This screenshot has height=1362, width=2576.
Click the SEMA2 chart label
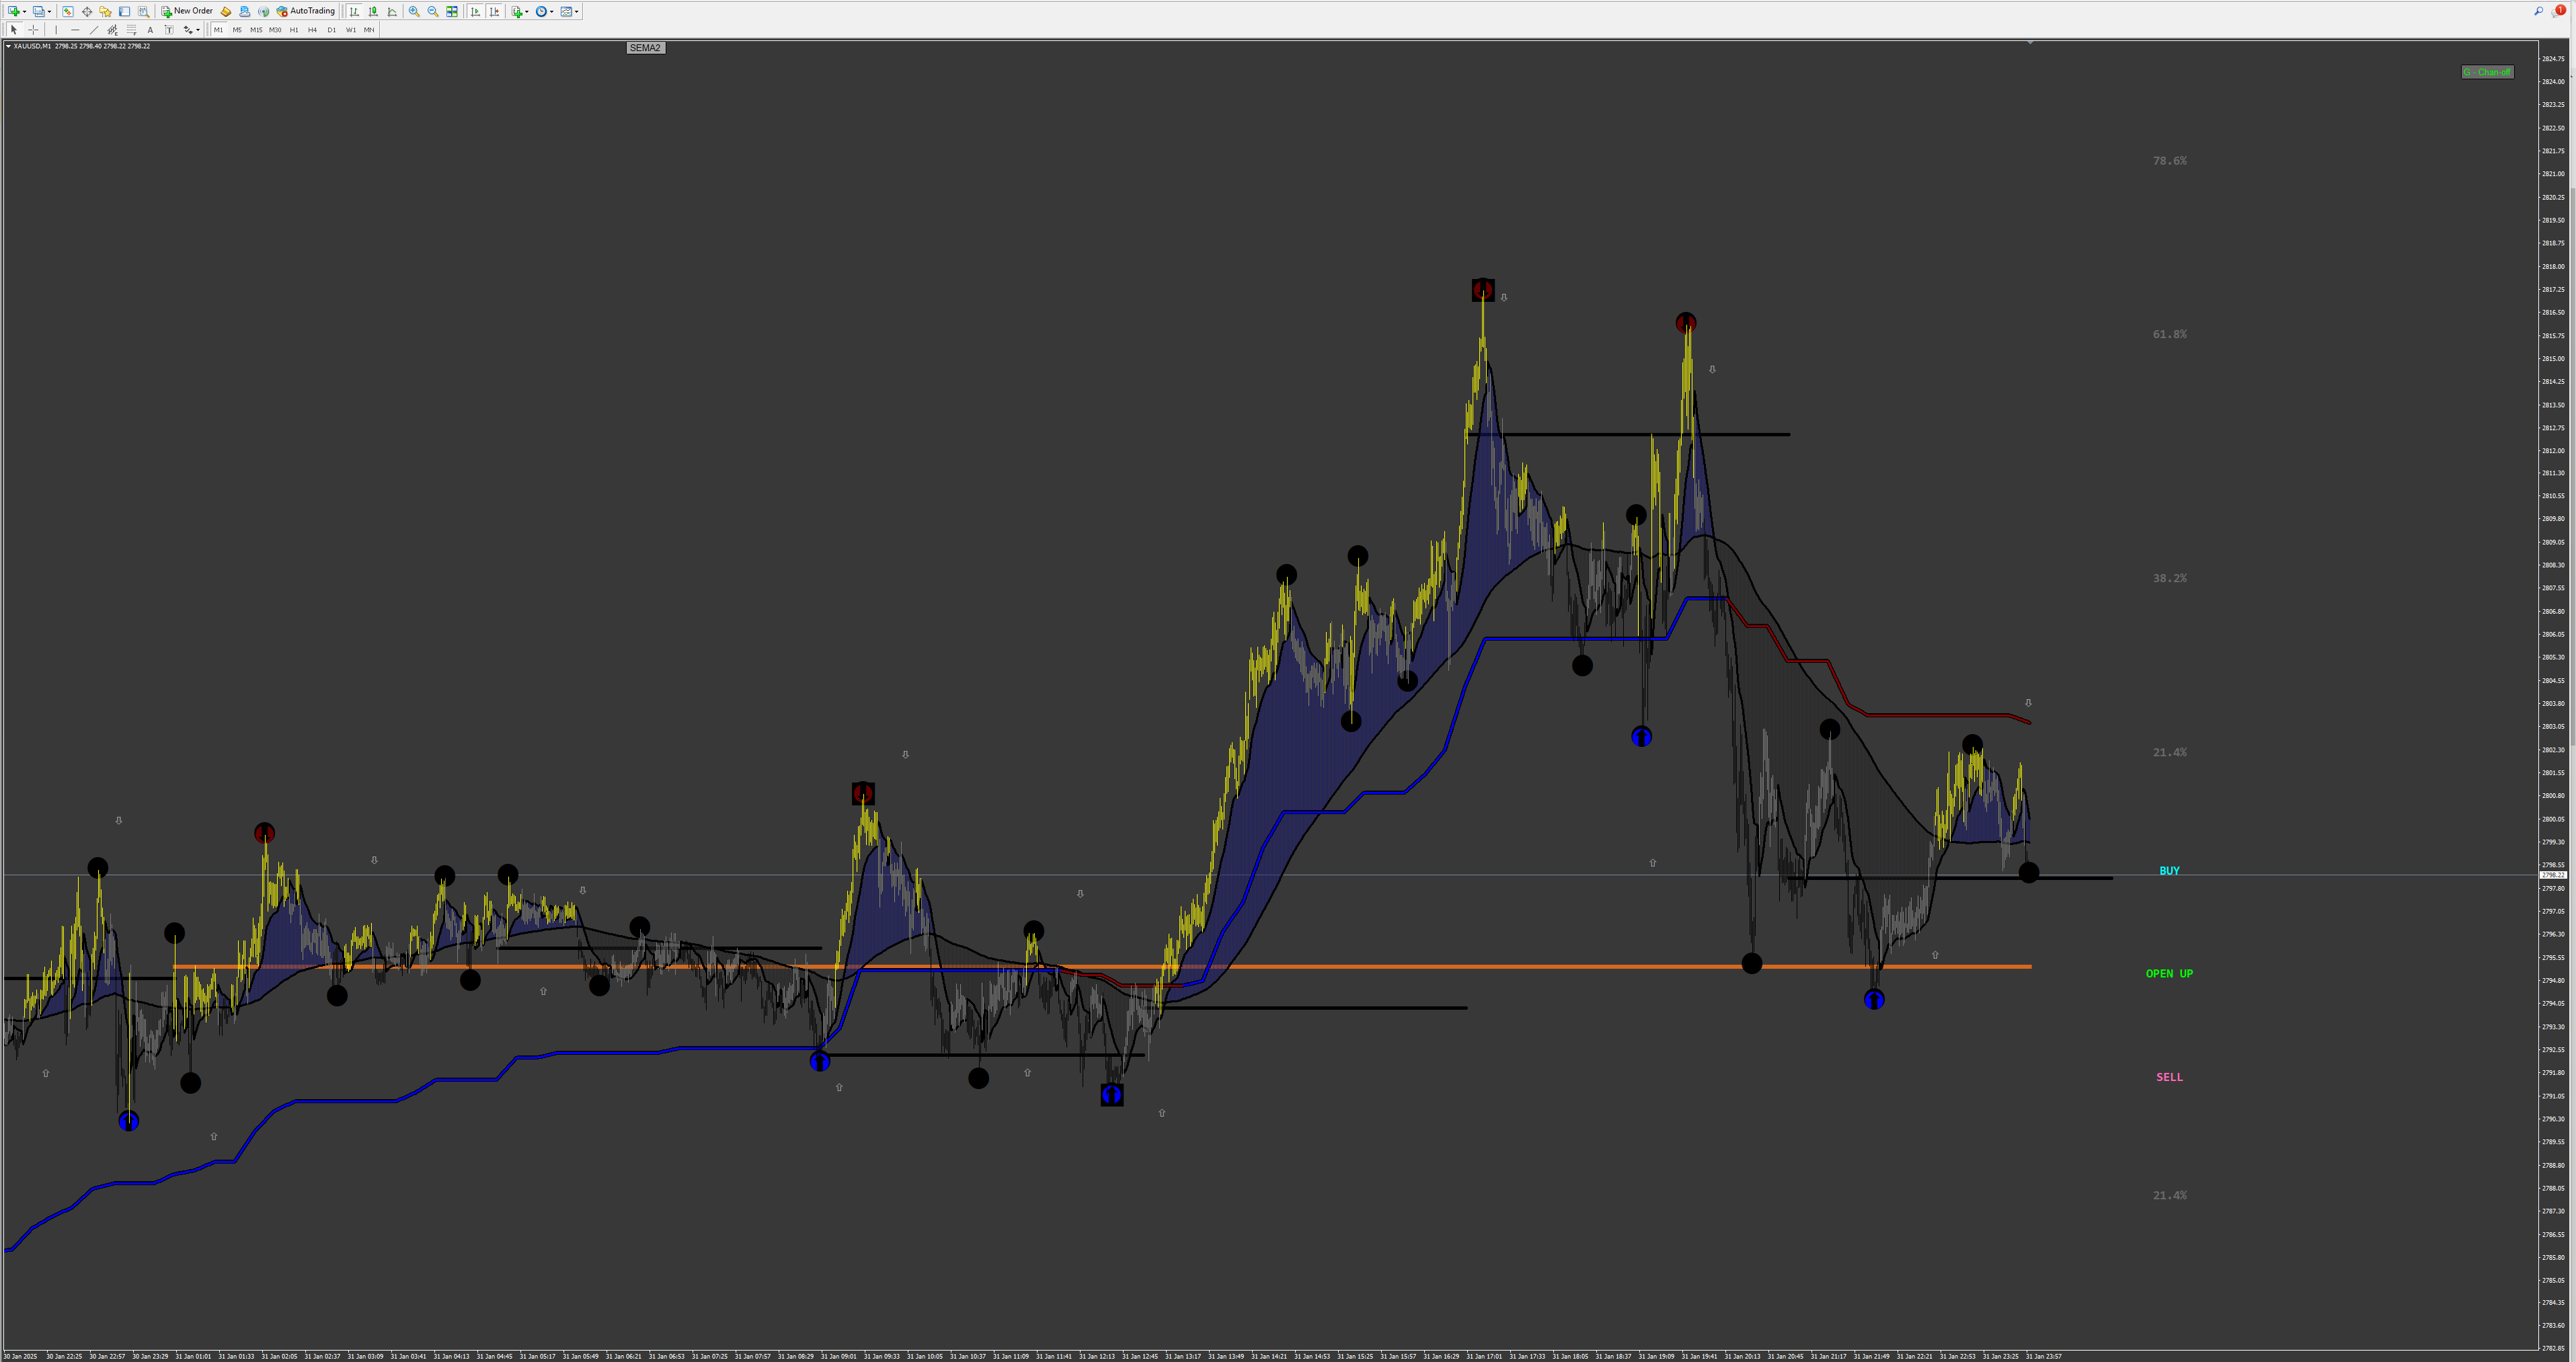tap(645, 48)
